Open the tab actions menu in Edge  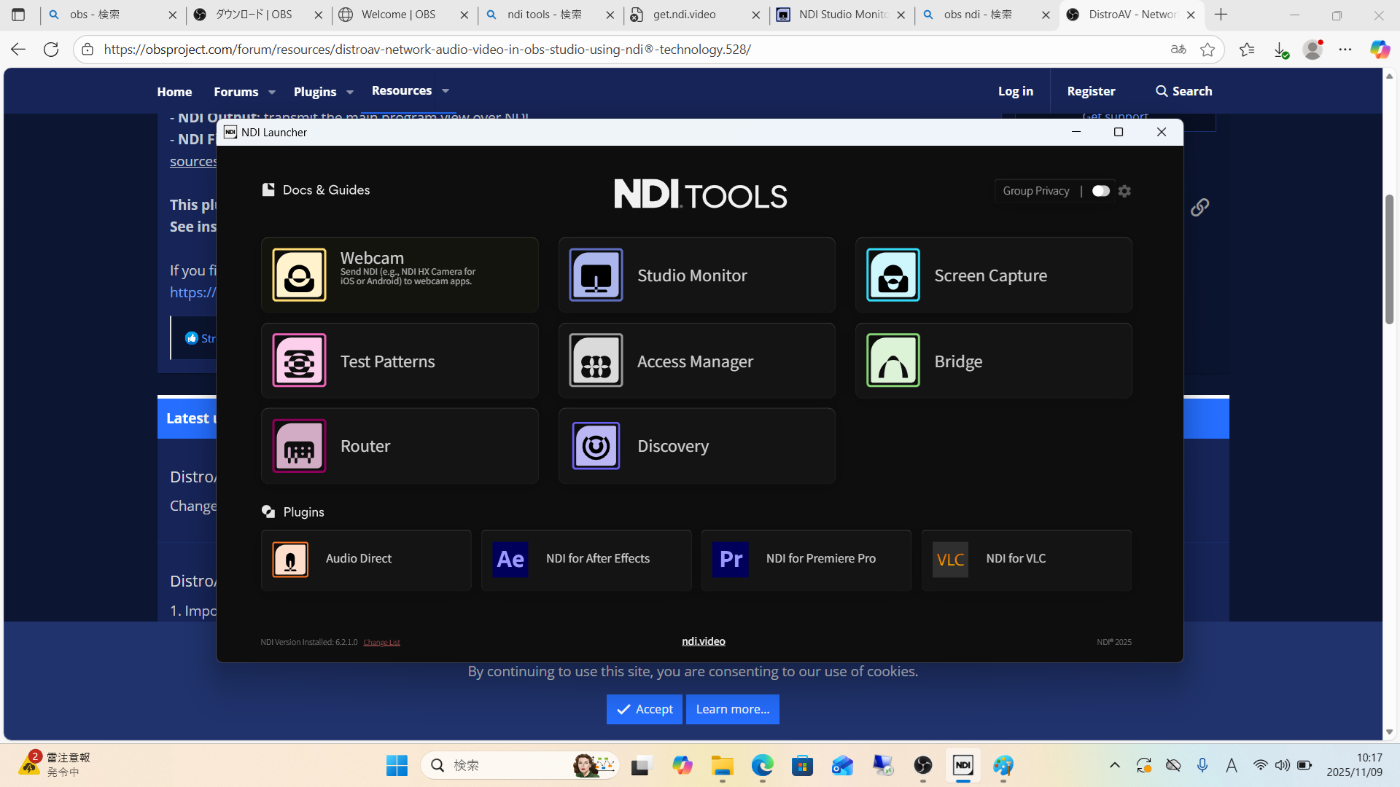[18, 15]
